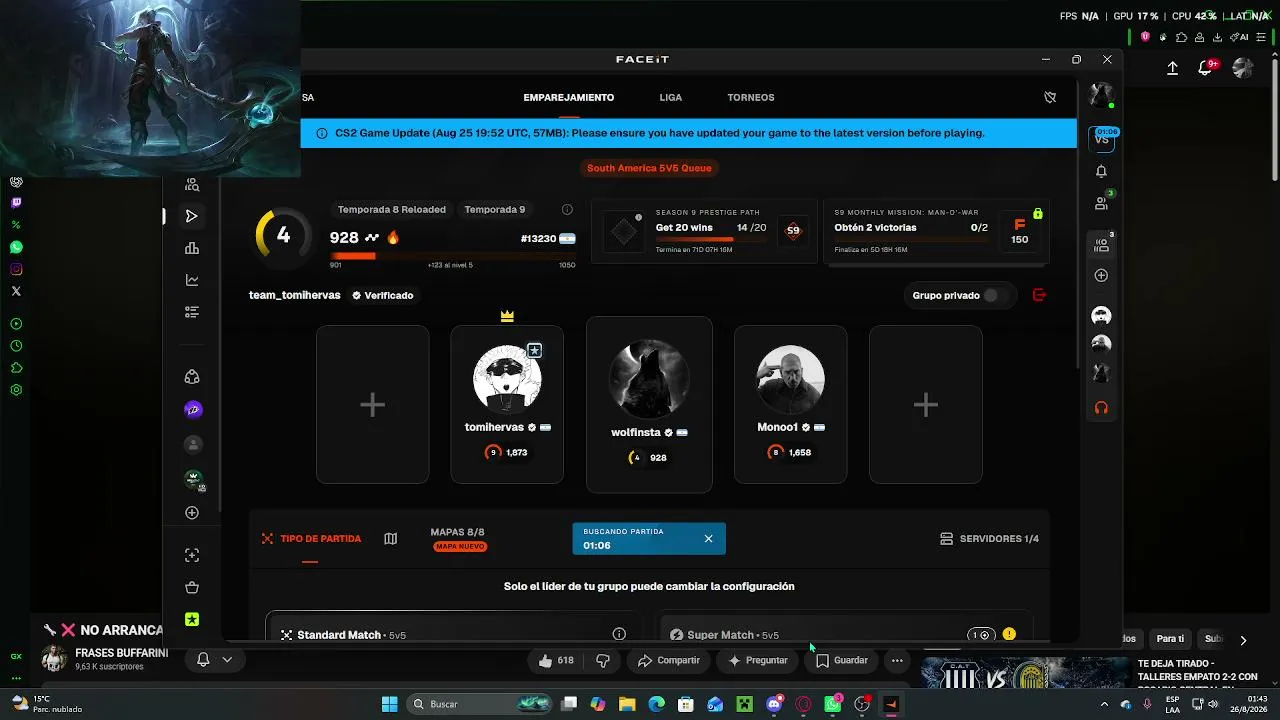Viewport: 1280px width, 720px height.
Task: Open the TIPO DE PARTIDA tab
Action: point(311,539)
